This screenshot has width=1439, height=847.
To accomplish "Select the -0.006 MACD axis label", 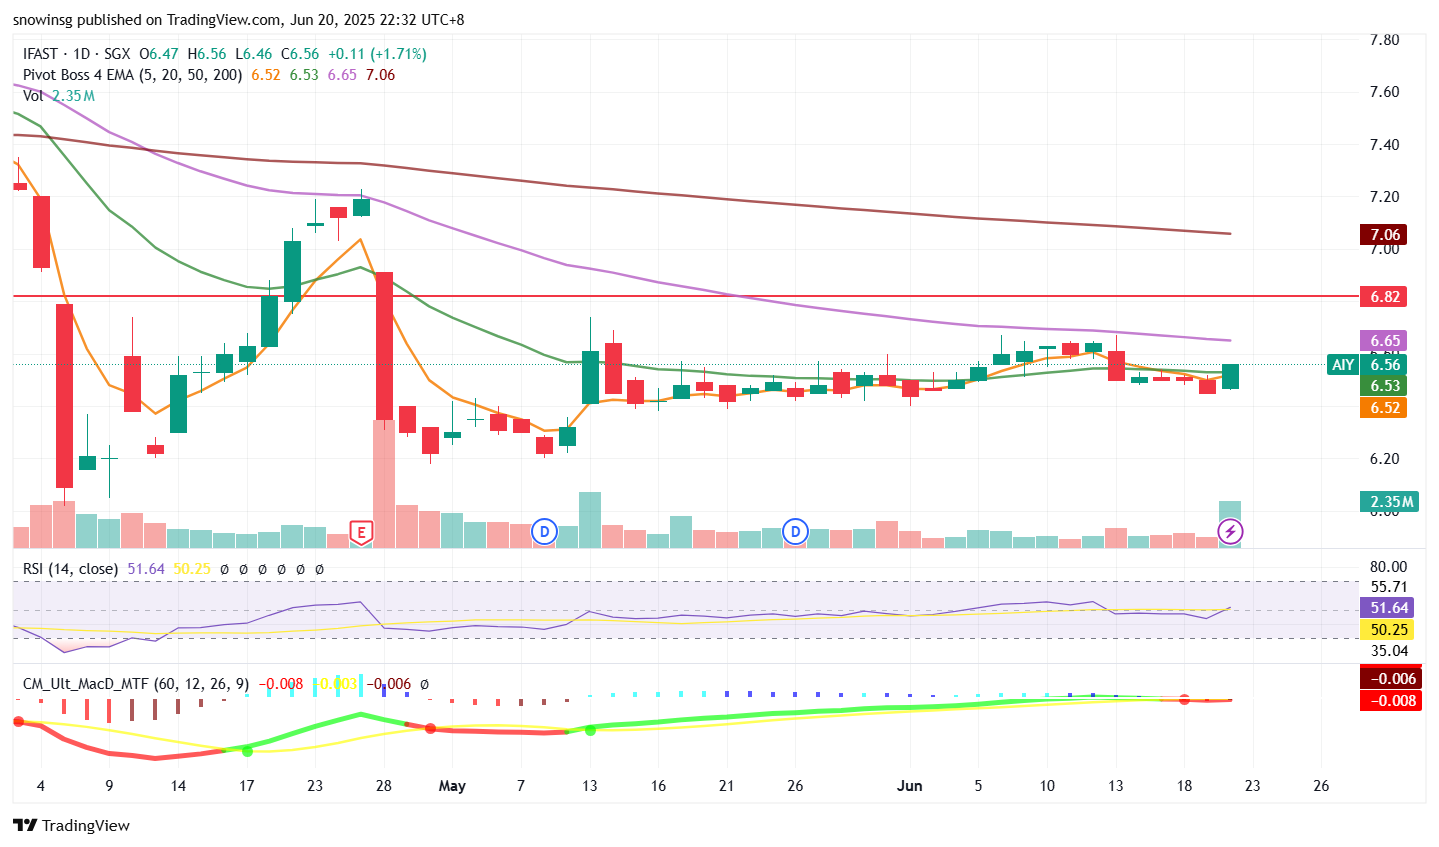I will [x=1392, y=679].
